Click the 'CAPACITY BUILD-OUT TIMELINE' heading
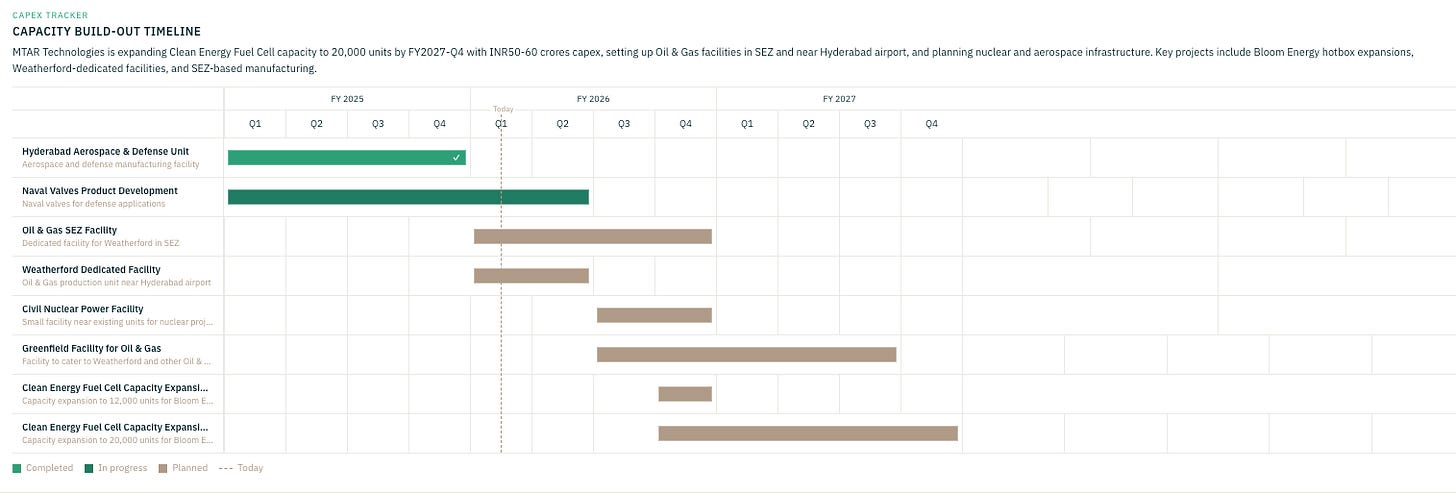Viewport: 1456px width, 494px height. click(x=106, y=32)
